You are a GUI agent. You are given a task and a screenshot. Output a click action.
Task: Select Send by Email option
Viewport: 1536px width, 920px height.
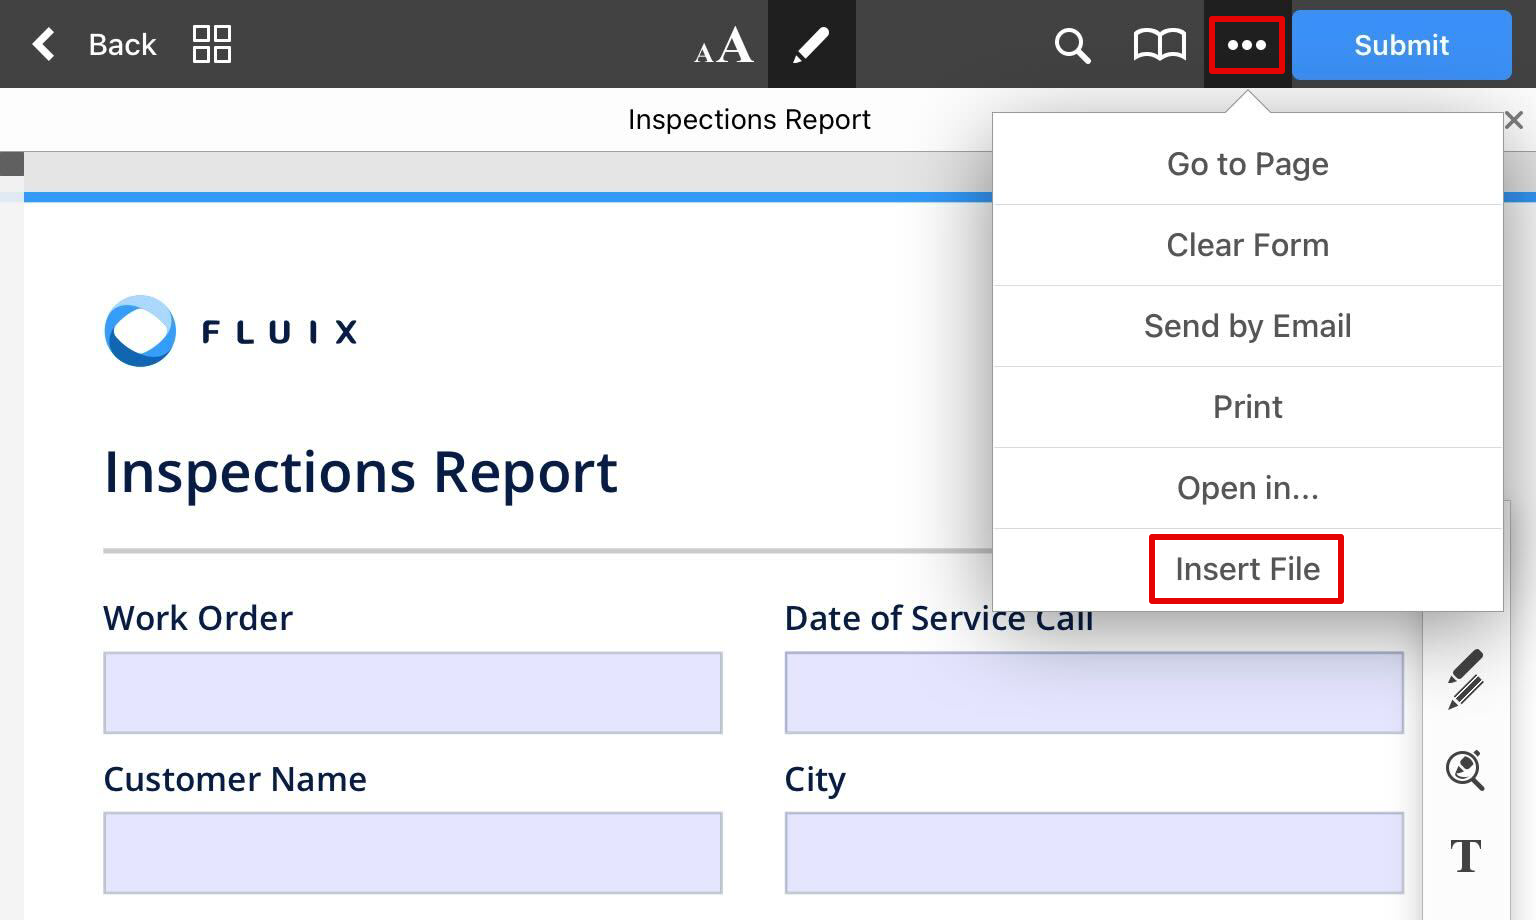coord(1246,326)
